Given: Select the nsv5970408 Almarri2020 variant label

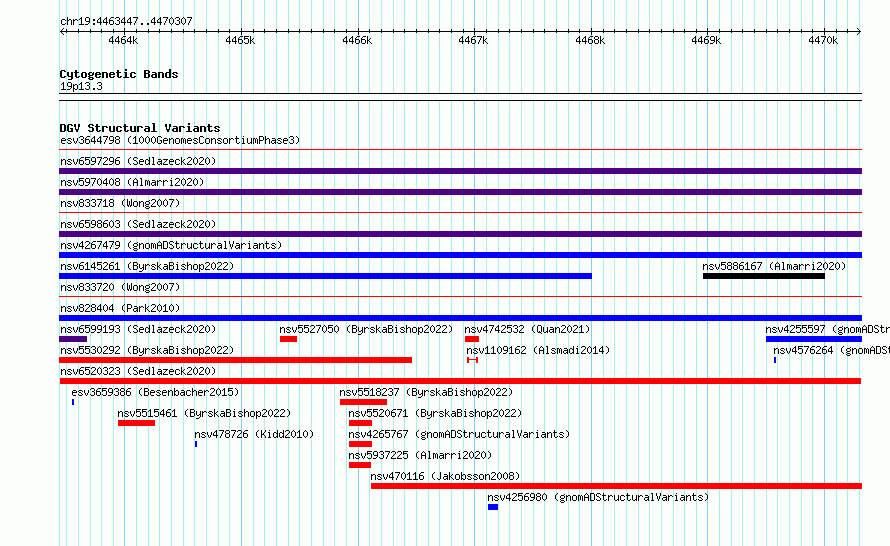Looking at the screenshot, I should click(x=132, y=182).
